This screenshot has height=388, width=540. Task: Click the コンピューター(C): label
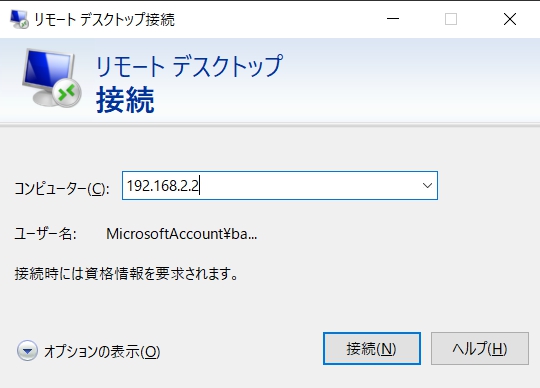pos(62,188)
